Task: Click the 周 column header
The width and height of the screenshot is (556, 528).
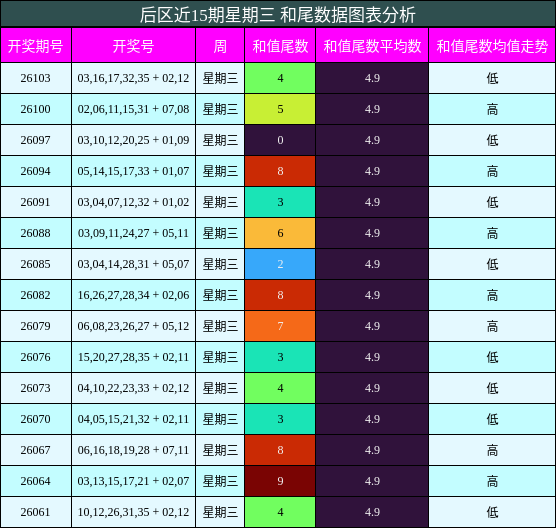Action: coord(220,46)
